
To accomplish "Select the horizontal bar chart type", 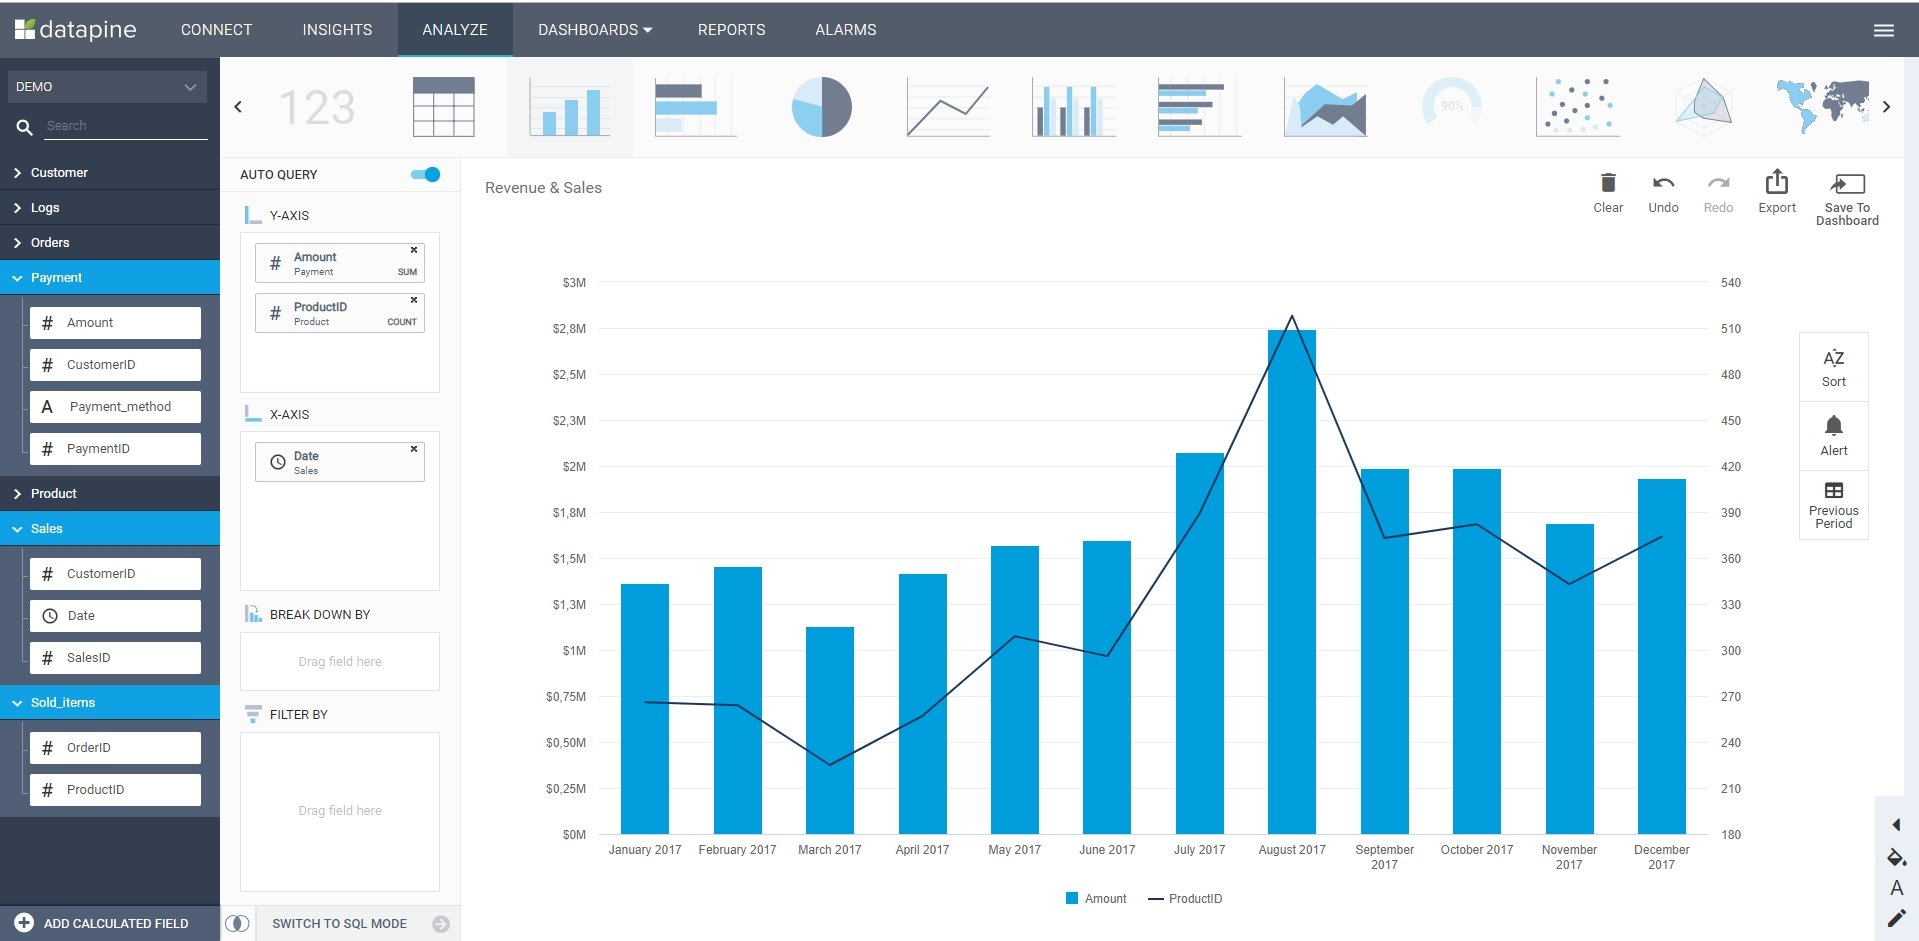I will coord(695,107).
